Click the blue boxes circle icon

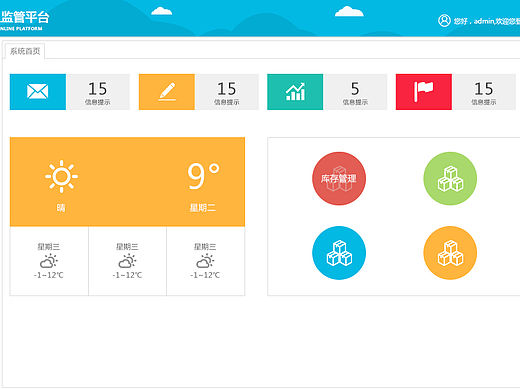coord(339,253)
